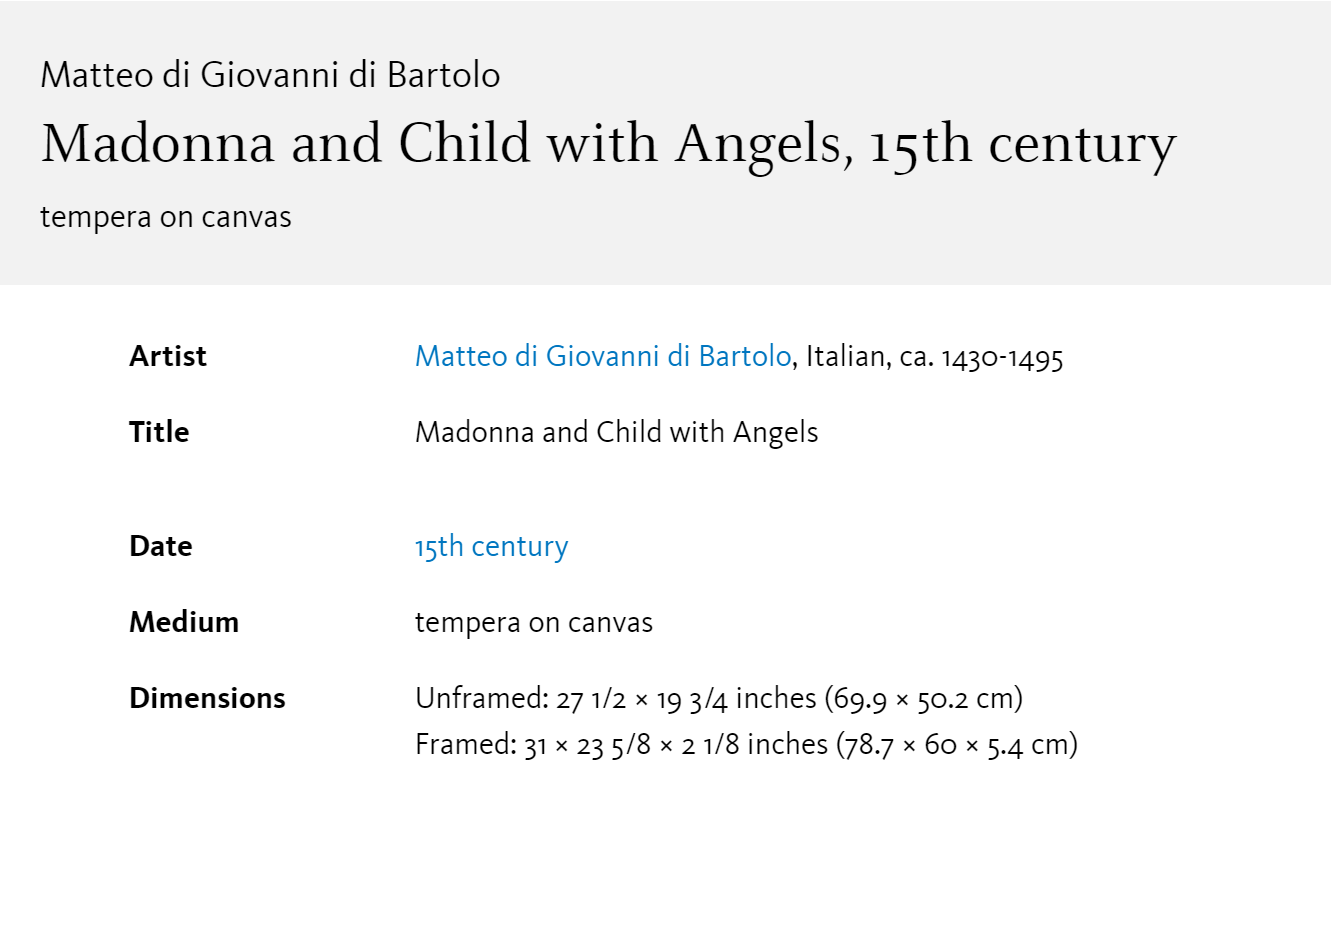Click the '(69.9 × 50.2 cm)' unframed metric size

click(924, 698)
